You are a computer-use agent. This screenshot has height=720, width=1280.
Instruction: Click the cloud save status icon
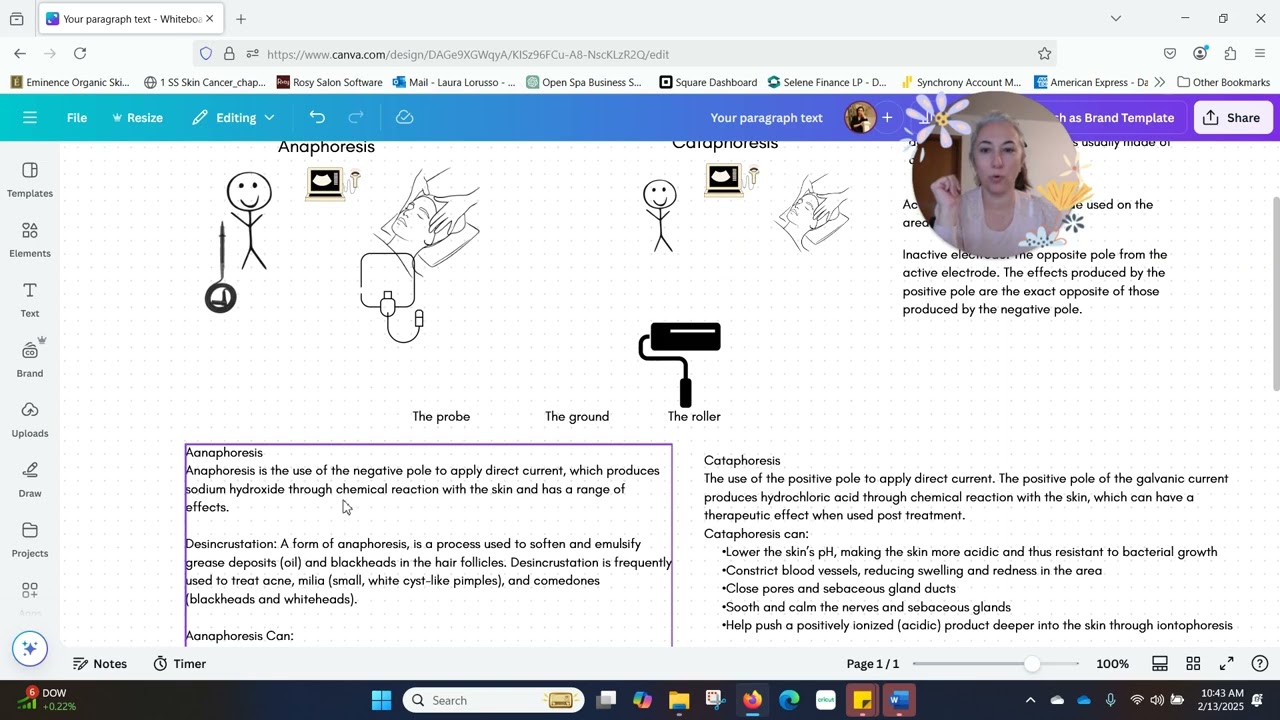point(405,118)
